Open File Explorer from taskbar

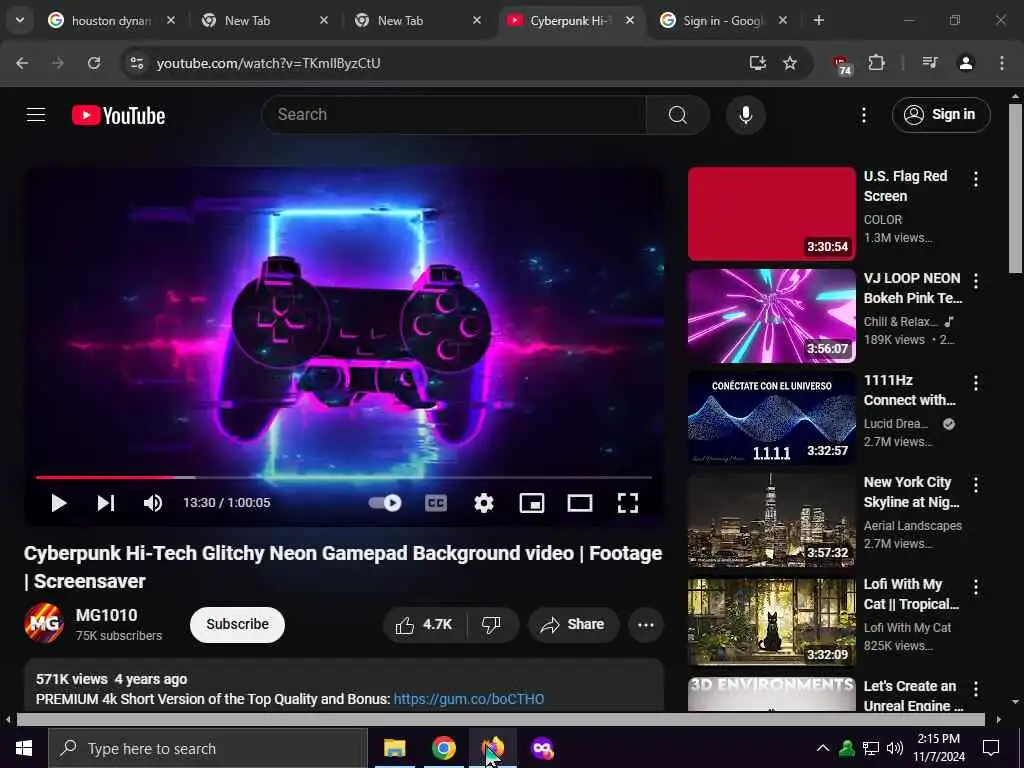coord(394,748)
